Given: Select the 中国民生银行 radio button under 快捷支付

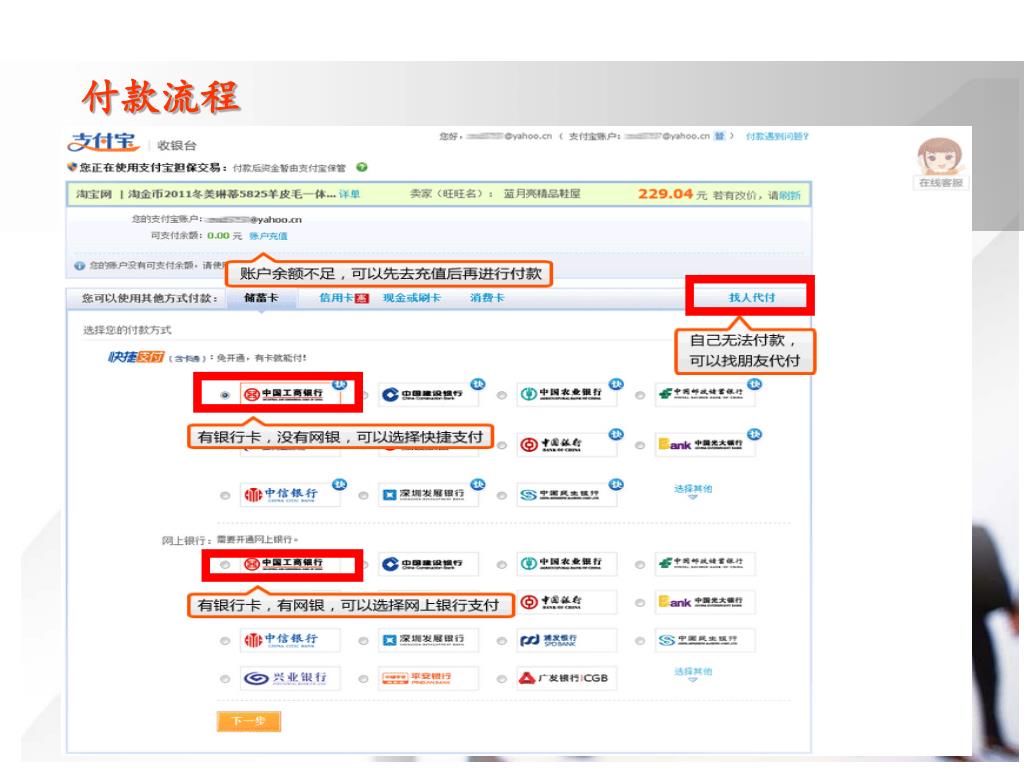Looking at the screenshot, I should pos(502,496).
